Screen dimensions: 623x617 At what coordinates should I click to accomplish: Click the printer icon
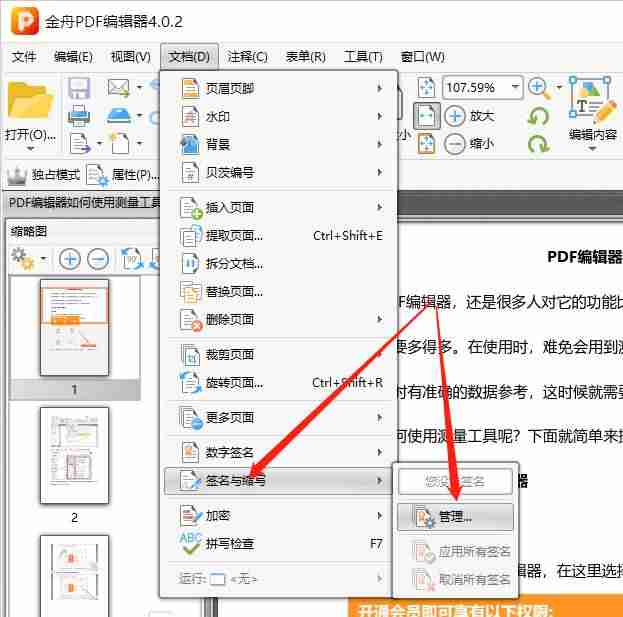[x=79, y=116]
